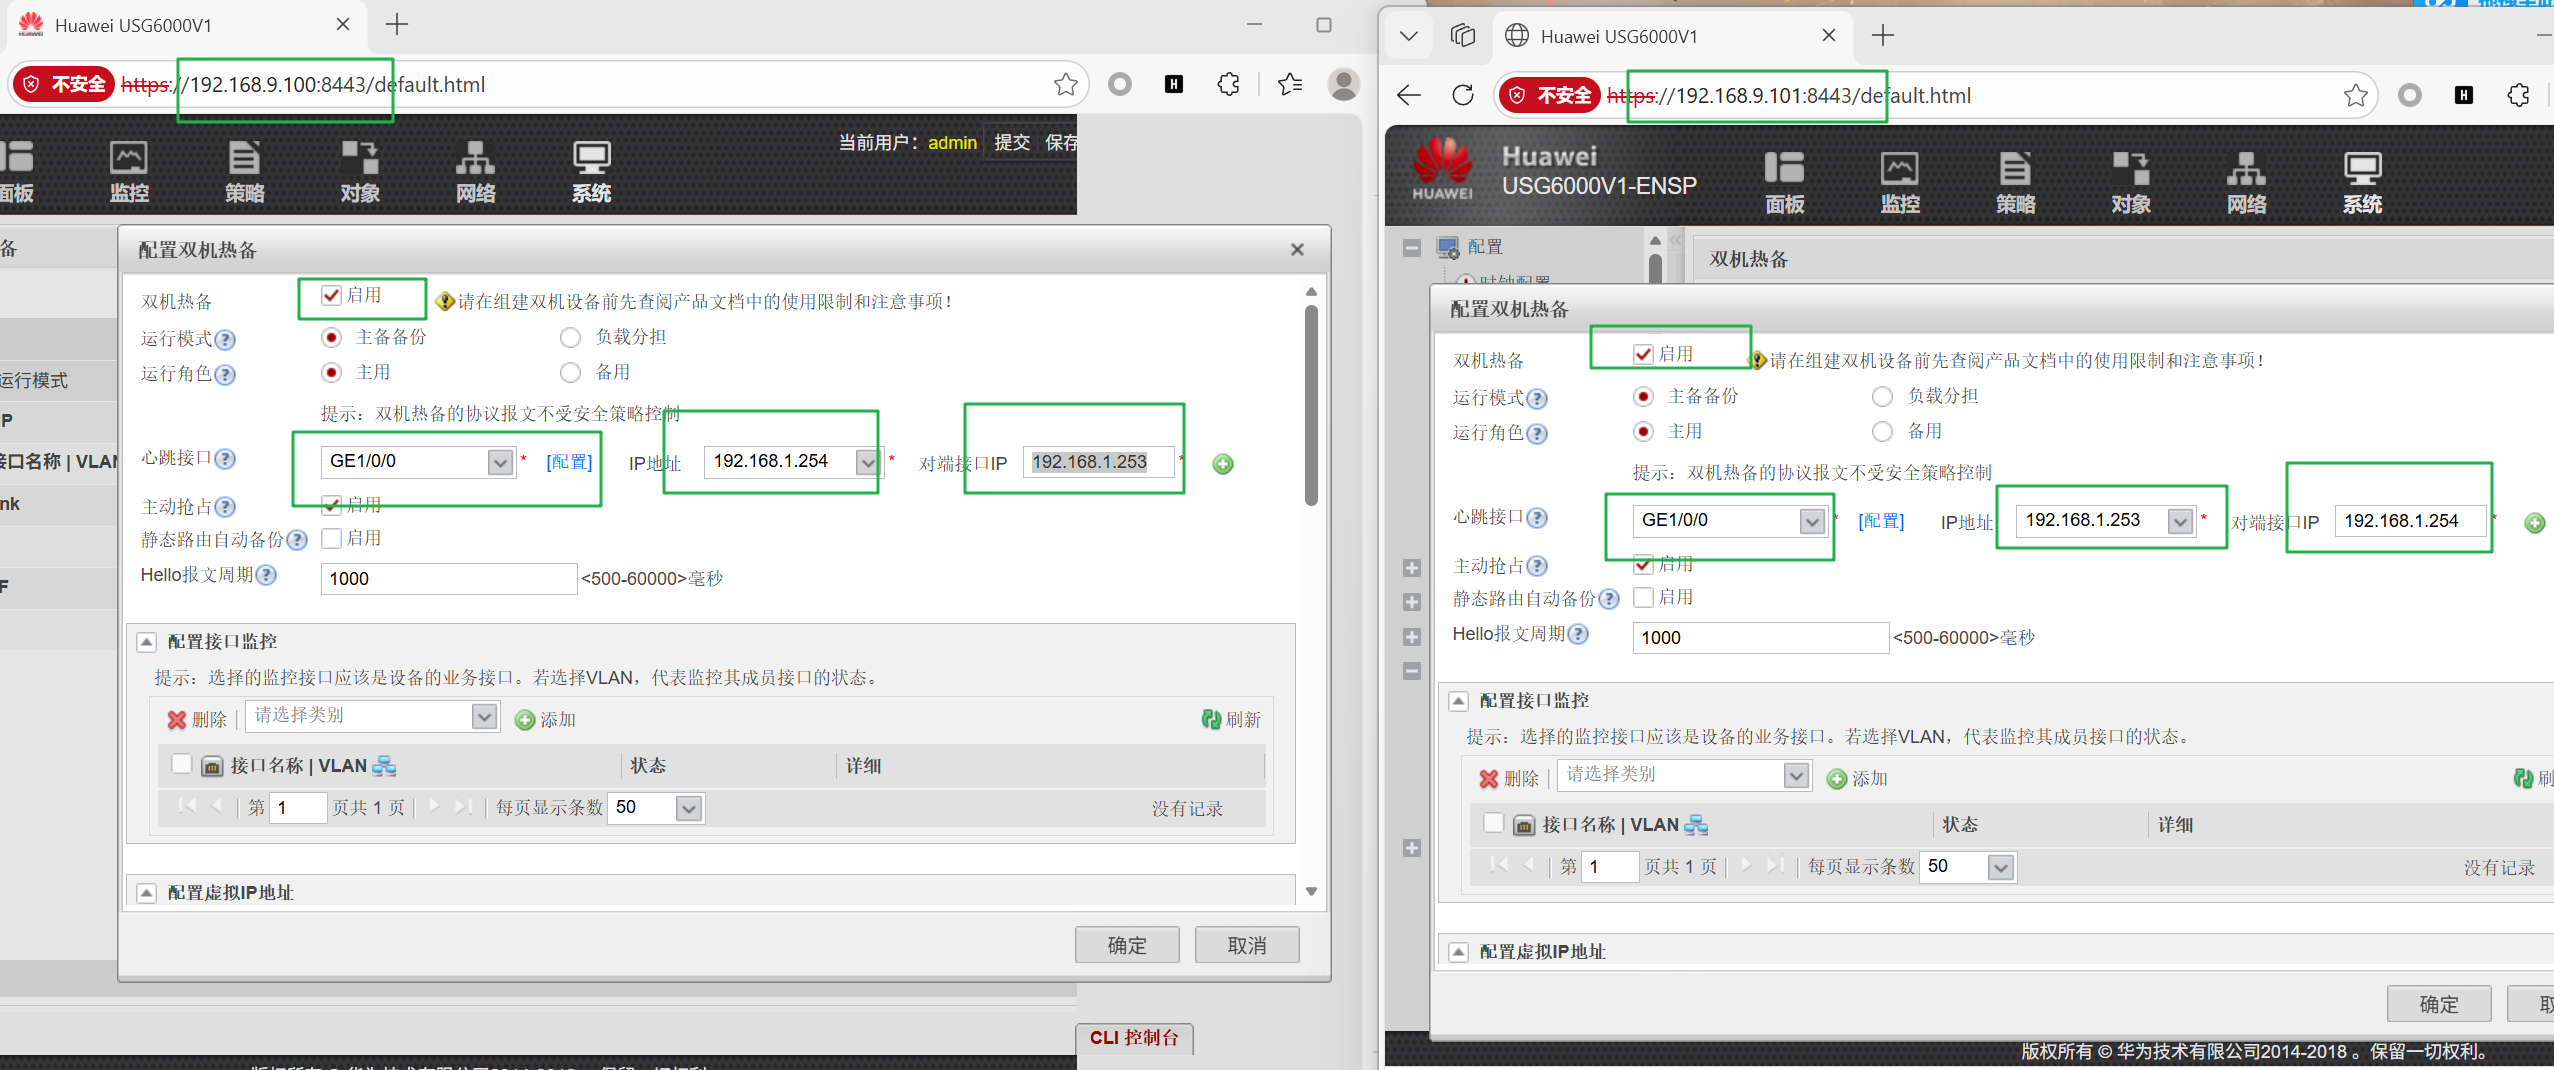Open 面板 menu in right firewall window
Viewport: 2554px width, 1070px height.
click(x=1784, y=183)
